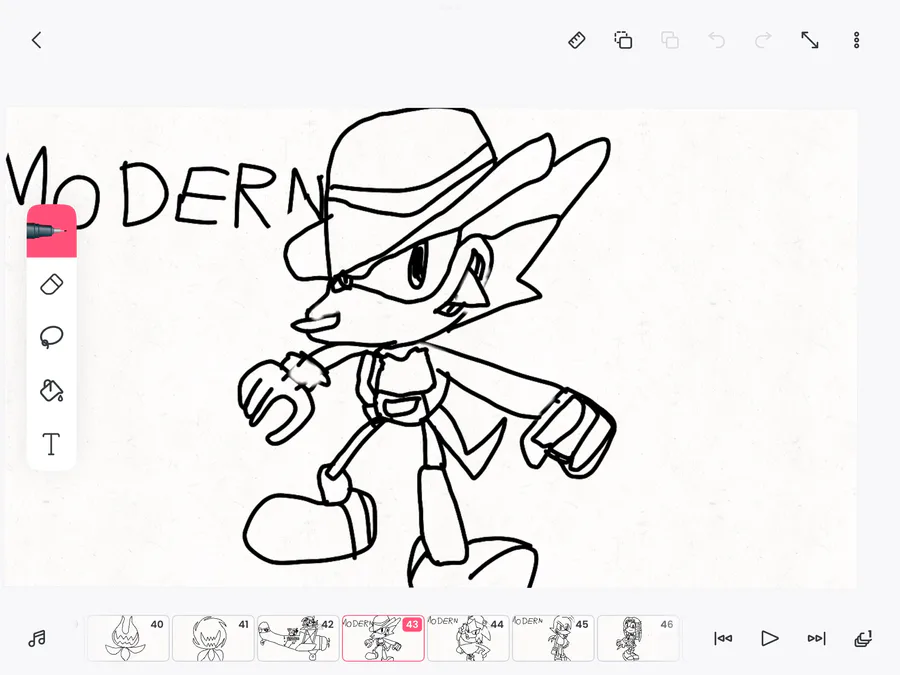Jump to the last frame
Screen dimensions: 900x675
816,638
